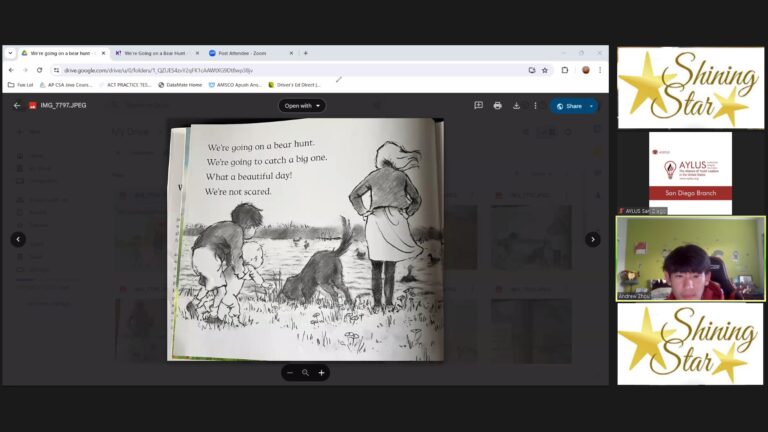Reload the Google Drive page
Screen dimensions: 768x432
coord(40,71)
